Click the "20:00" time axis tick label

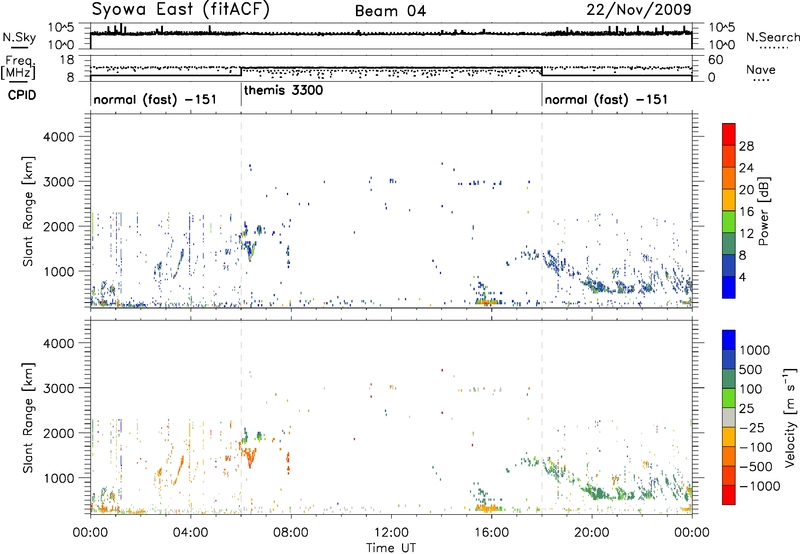(x=592, y=533)
